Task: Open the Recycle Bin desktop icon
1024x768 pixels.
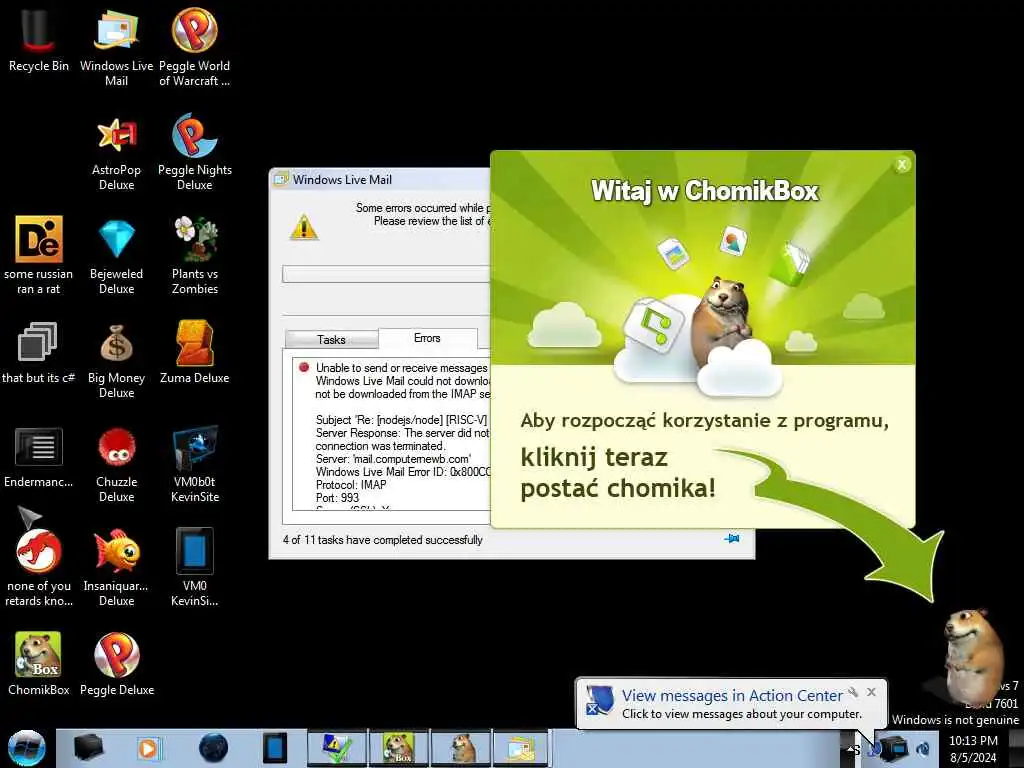Action: [38, 40]
